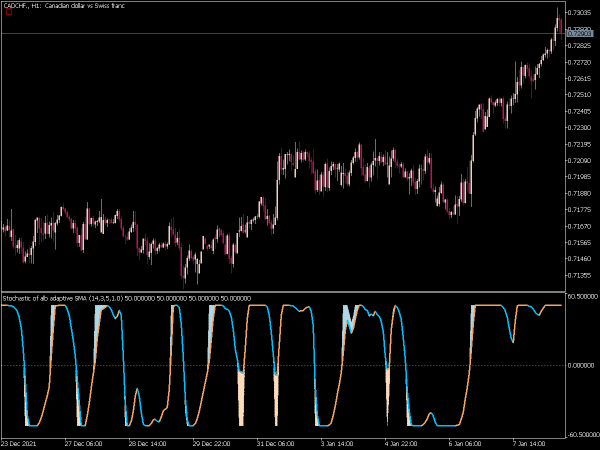Click the 28 Dec 14:00 time label
The width and height of the screenshot is (600, 450).
coord(147,444)
